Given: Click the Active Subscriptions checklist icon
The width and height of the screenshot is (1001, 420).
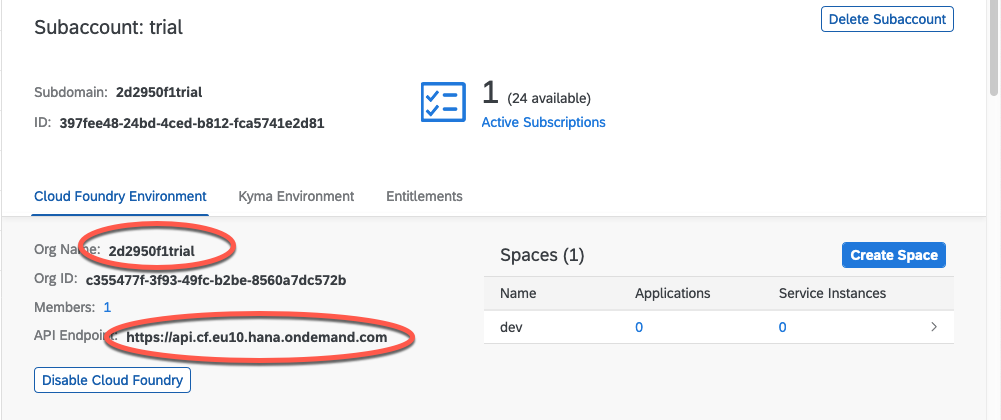Looking at the screenshot, I should [x=443, y=102].
